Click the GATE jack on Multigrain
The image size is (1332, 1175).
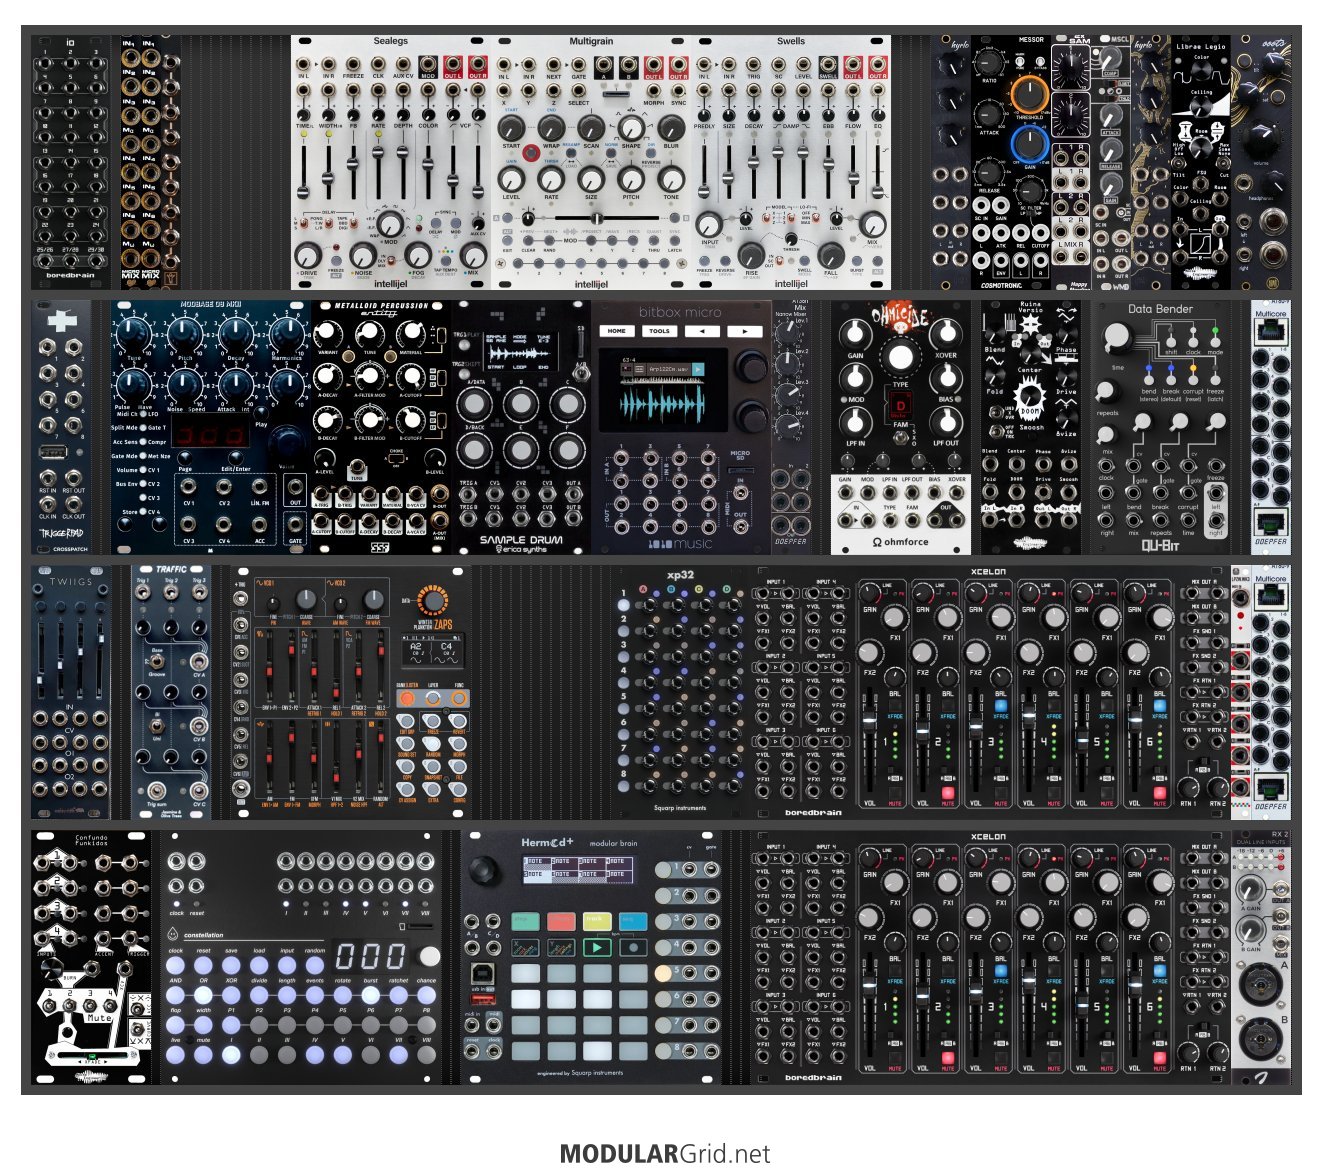(579, 65)
